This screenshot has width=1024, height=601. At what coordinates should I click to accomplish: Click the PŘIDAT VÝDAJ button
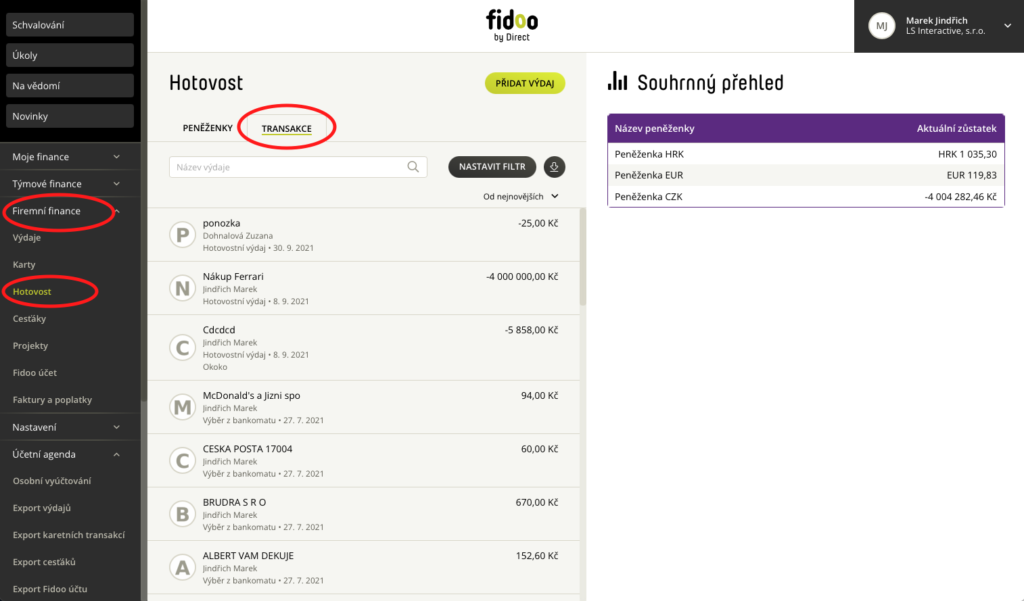click(x=524, y=83)
